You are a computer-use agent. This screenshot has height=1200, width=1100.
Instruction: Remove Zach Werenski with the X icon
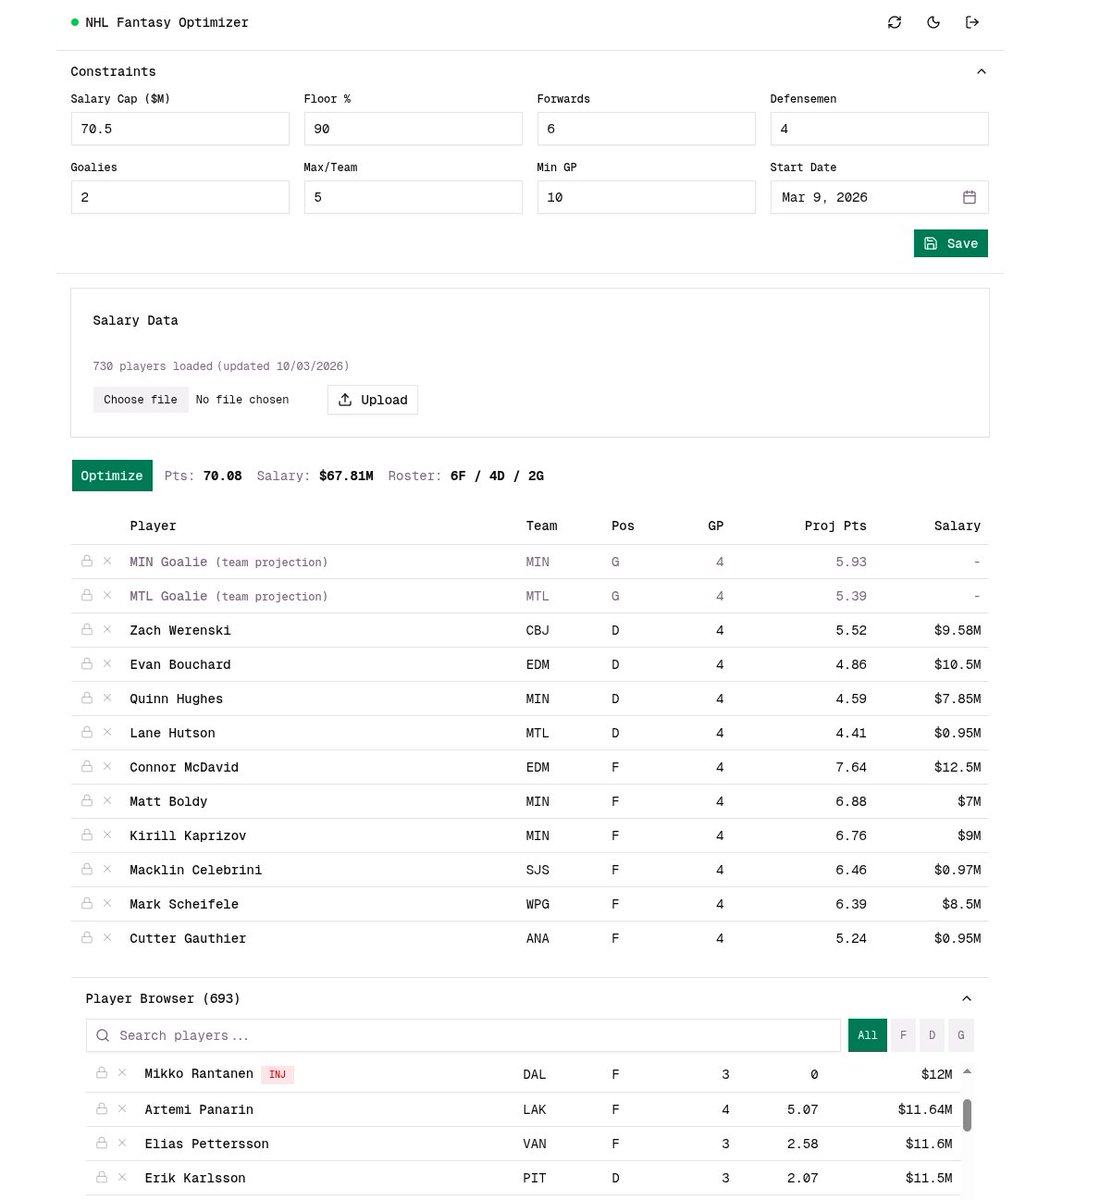click(107, 630)
